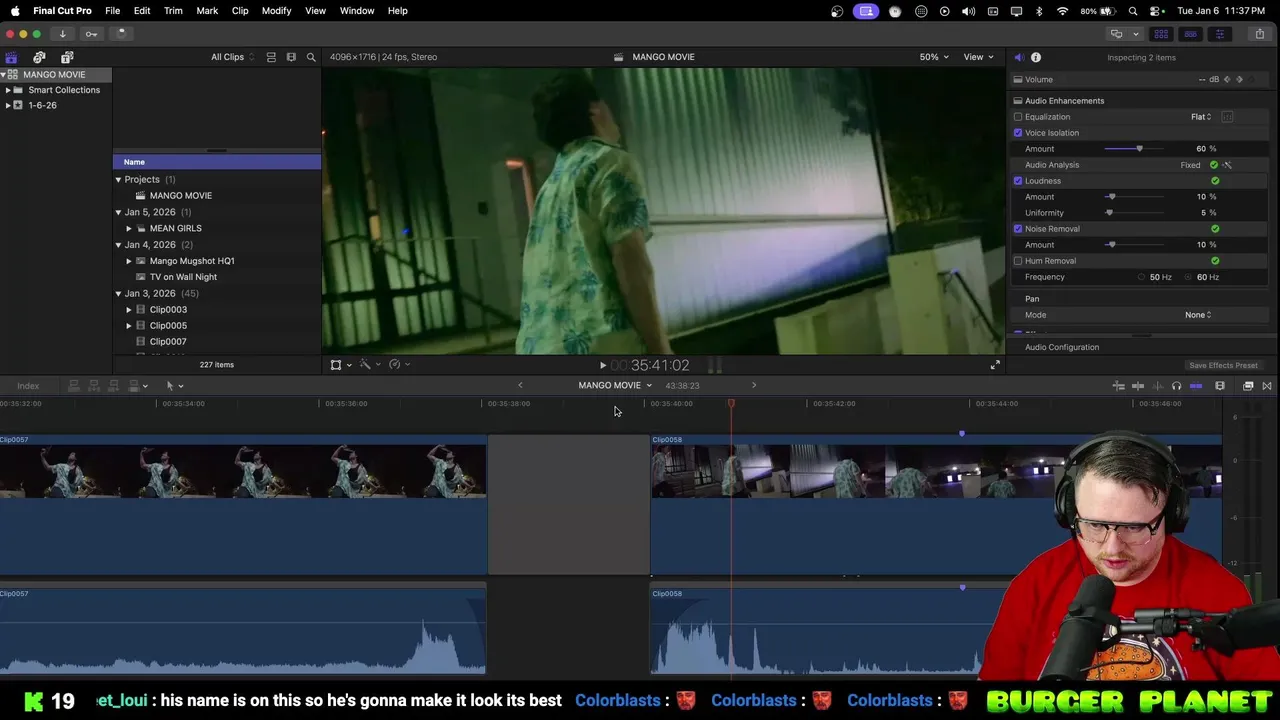Screen dimensions: 1280x720
Task: Expand the Smart Collections folder
Action: 8,90
